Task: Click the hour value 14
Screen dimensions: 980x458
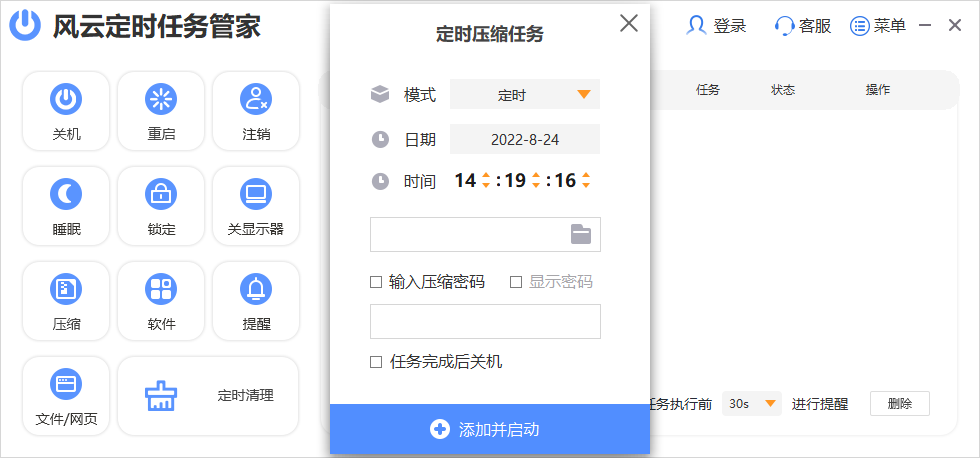Action: [x=466, y=181]
